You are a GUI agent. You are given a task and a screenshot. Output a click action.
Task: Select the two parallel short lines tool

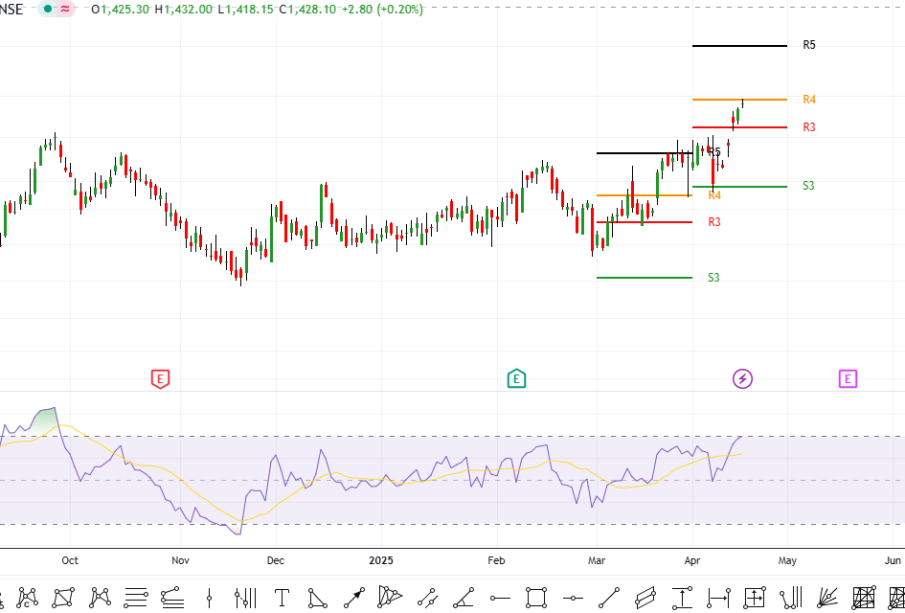click(427, 597)
